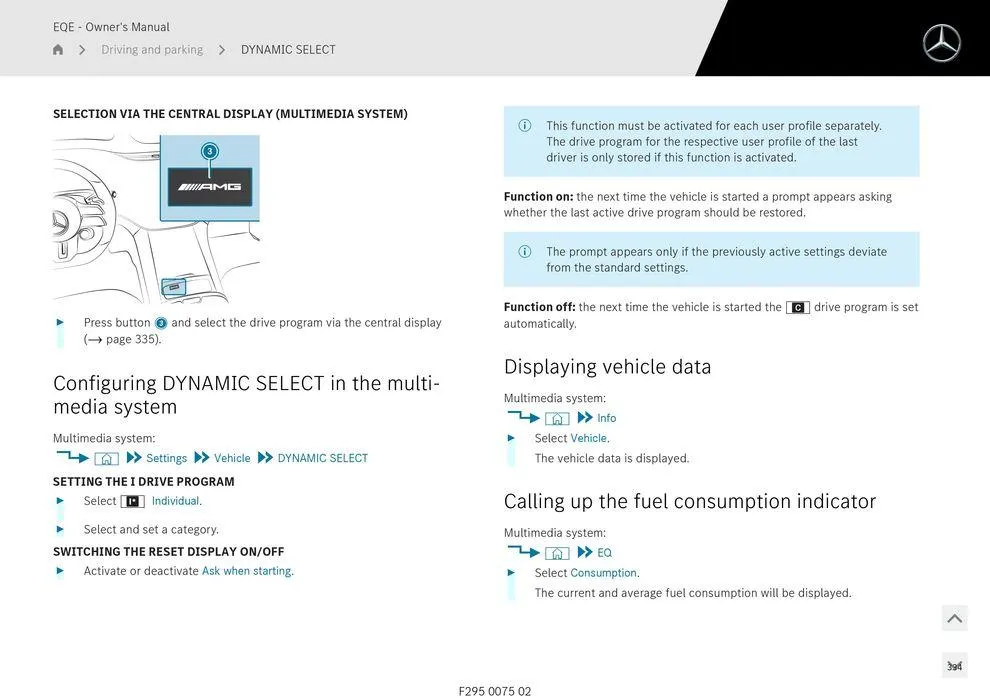Click the Comfort drive program C icon
The image size is (990, 700).
click(797, 308)
